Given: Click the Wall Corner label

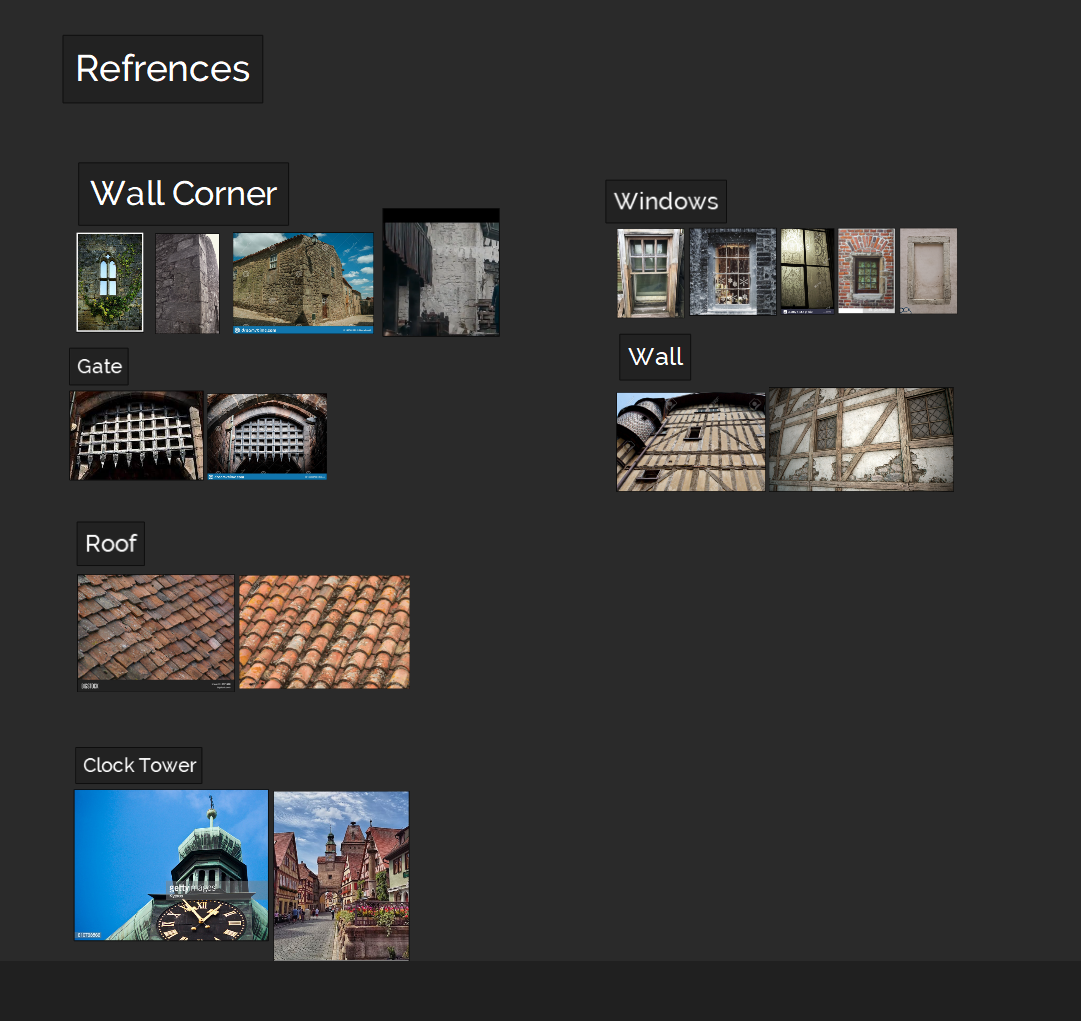Looking at the screenshot, I should [x=183, y=194].
